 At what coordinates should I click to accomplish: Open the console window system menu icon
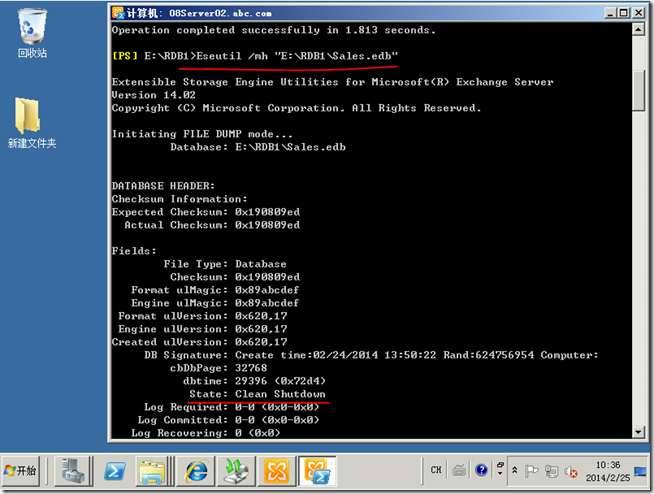click(x=118, y=13)
